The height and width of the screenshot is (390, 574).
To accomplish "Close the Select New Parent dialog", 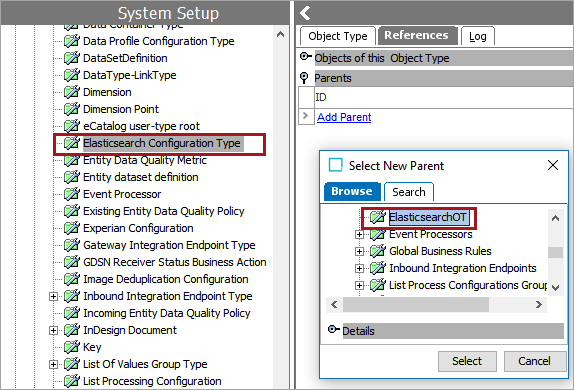I will (553, 165).
